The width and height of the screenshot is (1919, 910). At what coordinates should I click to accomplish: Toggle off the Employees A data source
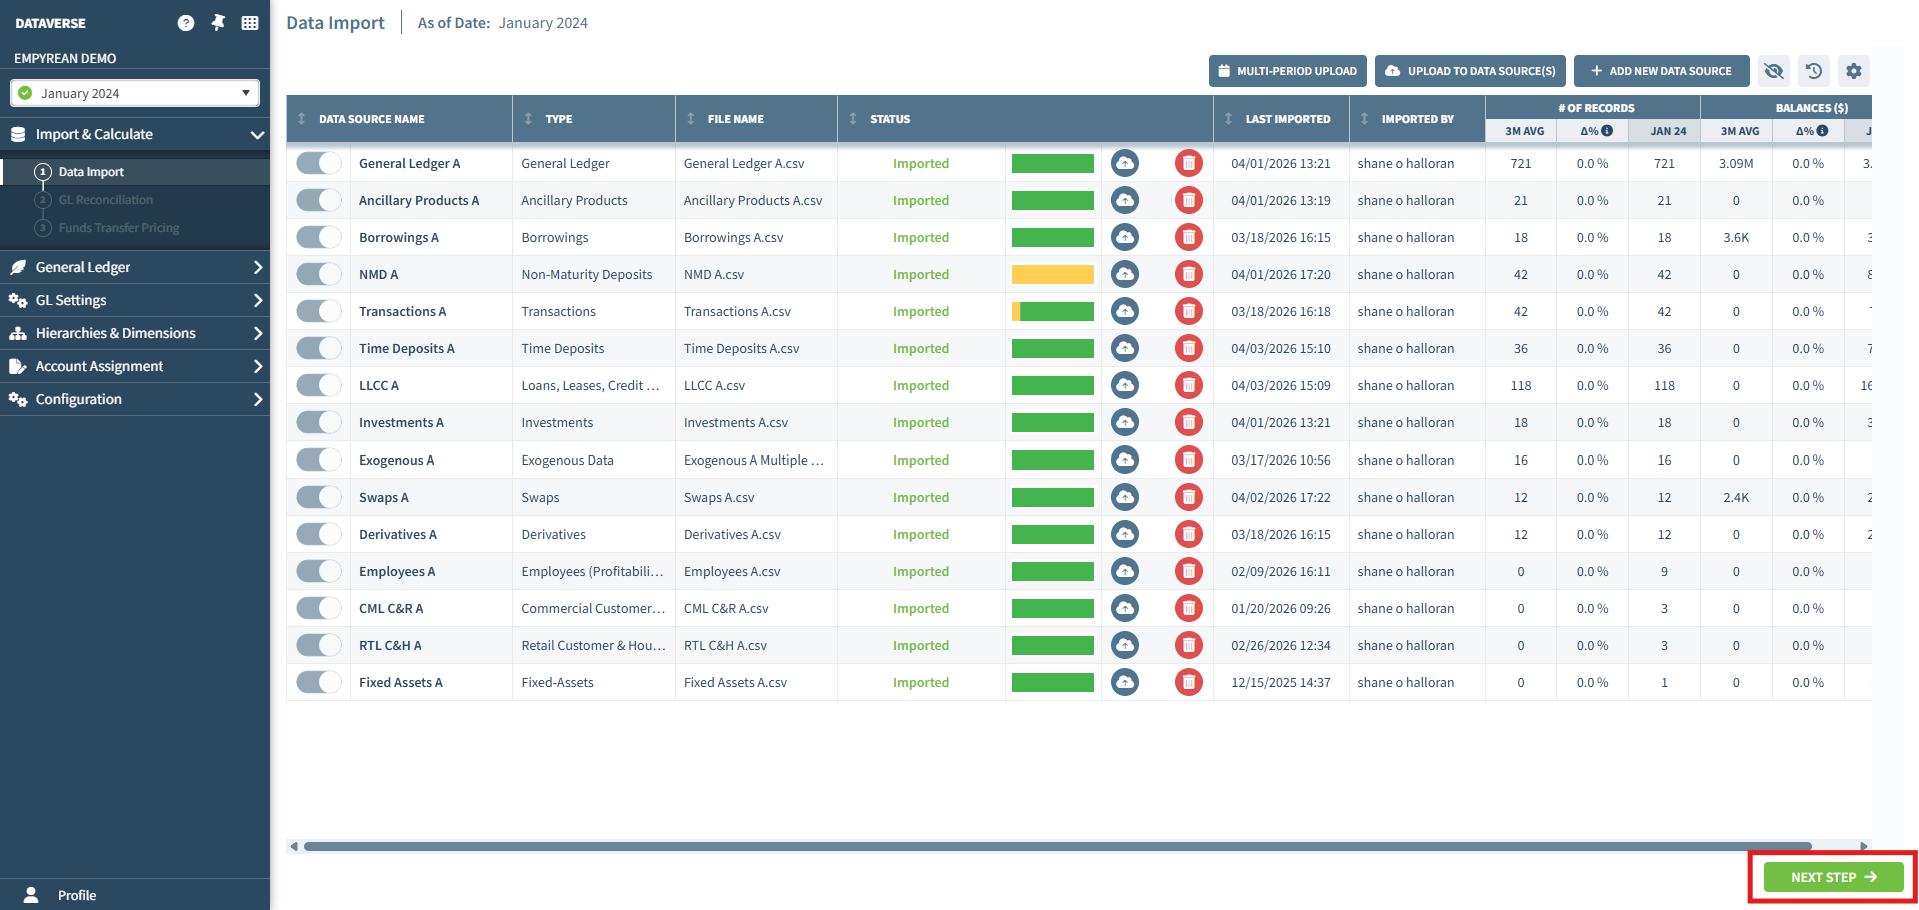click(319, 571)
